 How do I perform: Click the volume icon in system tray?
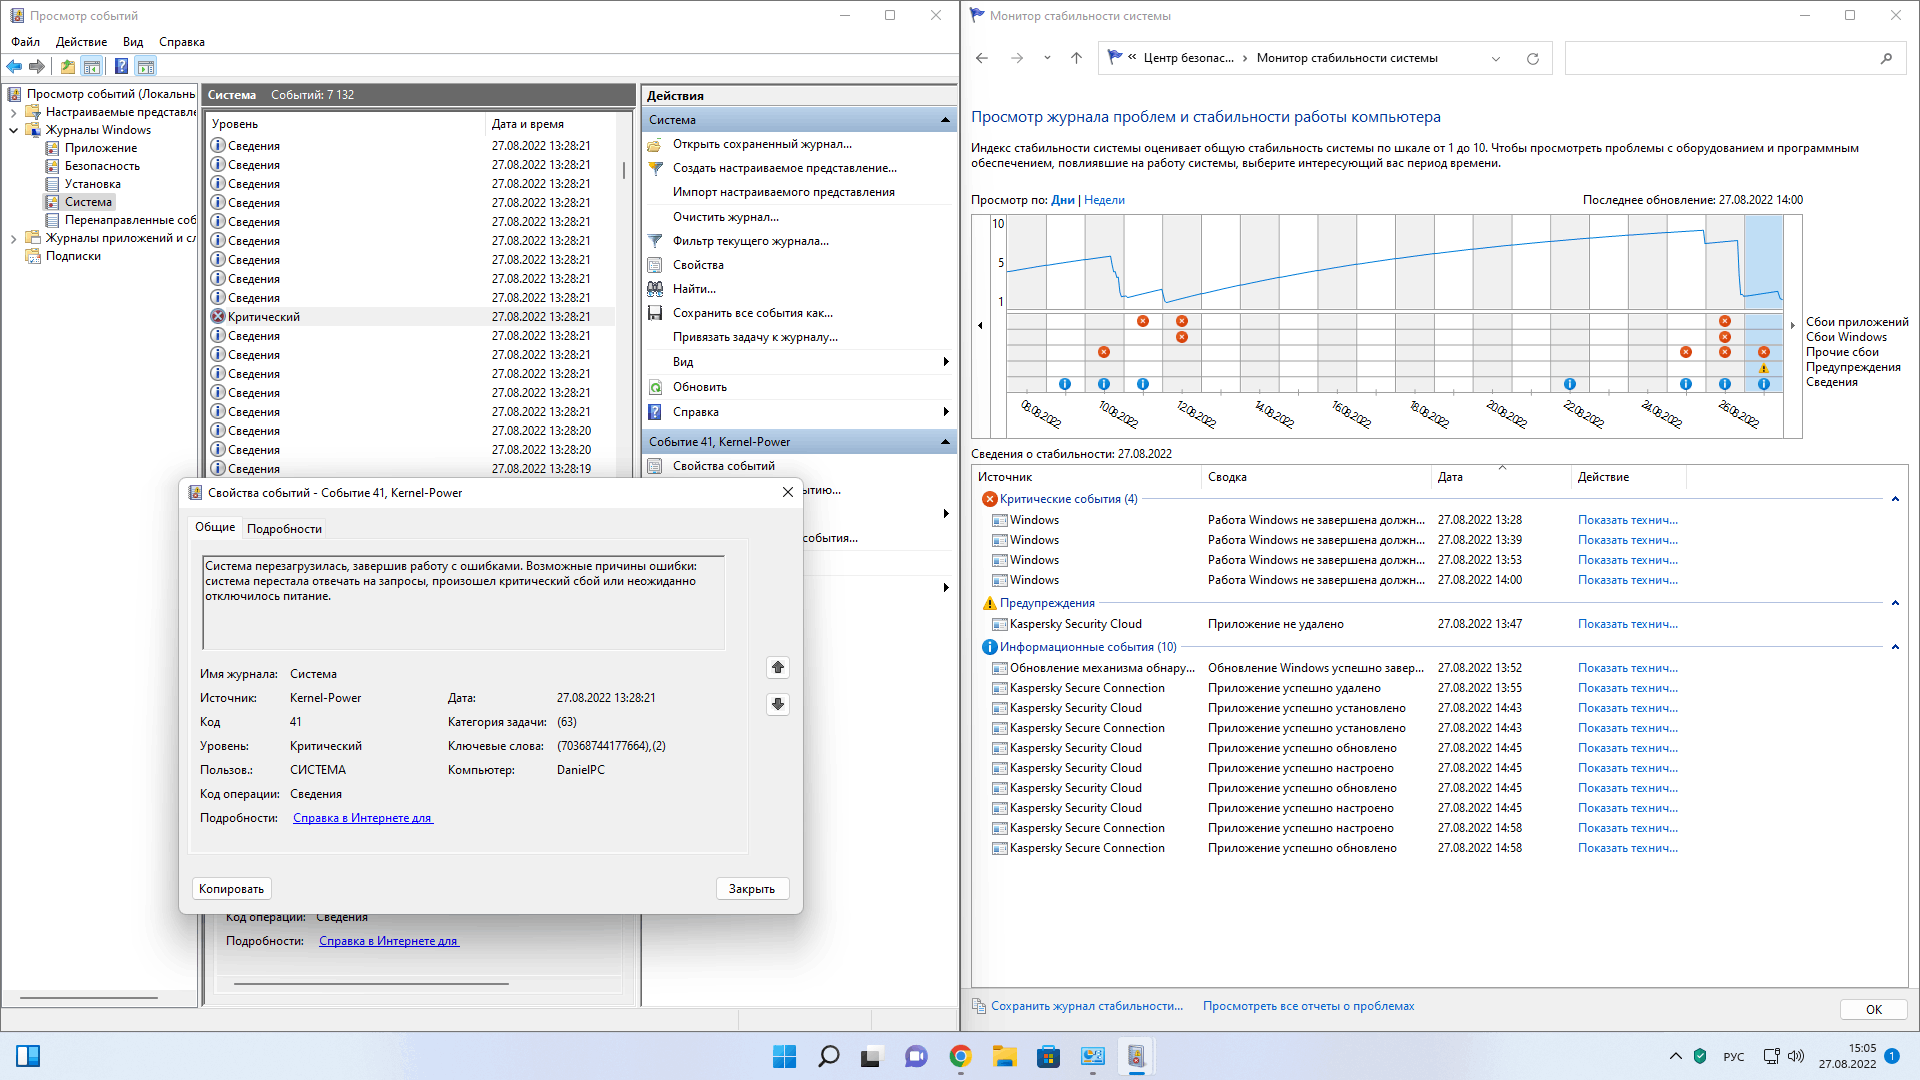[1796, 1056]
